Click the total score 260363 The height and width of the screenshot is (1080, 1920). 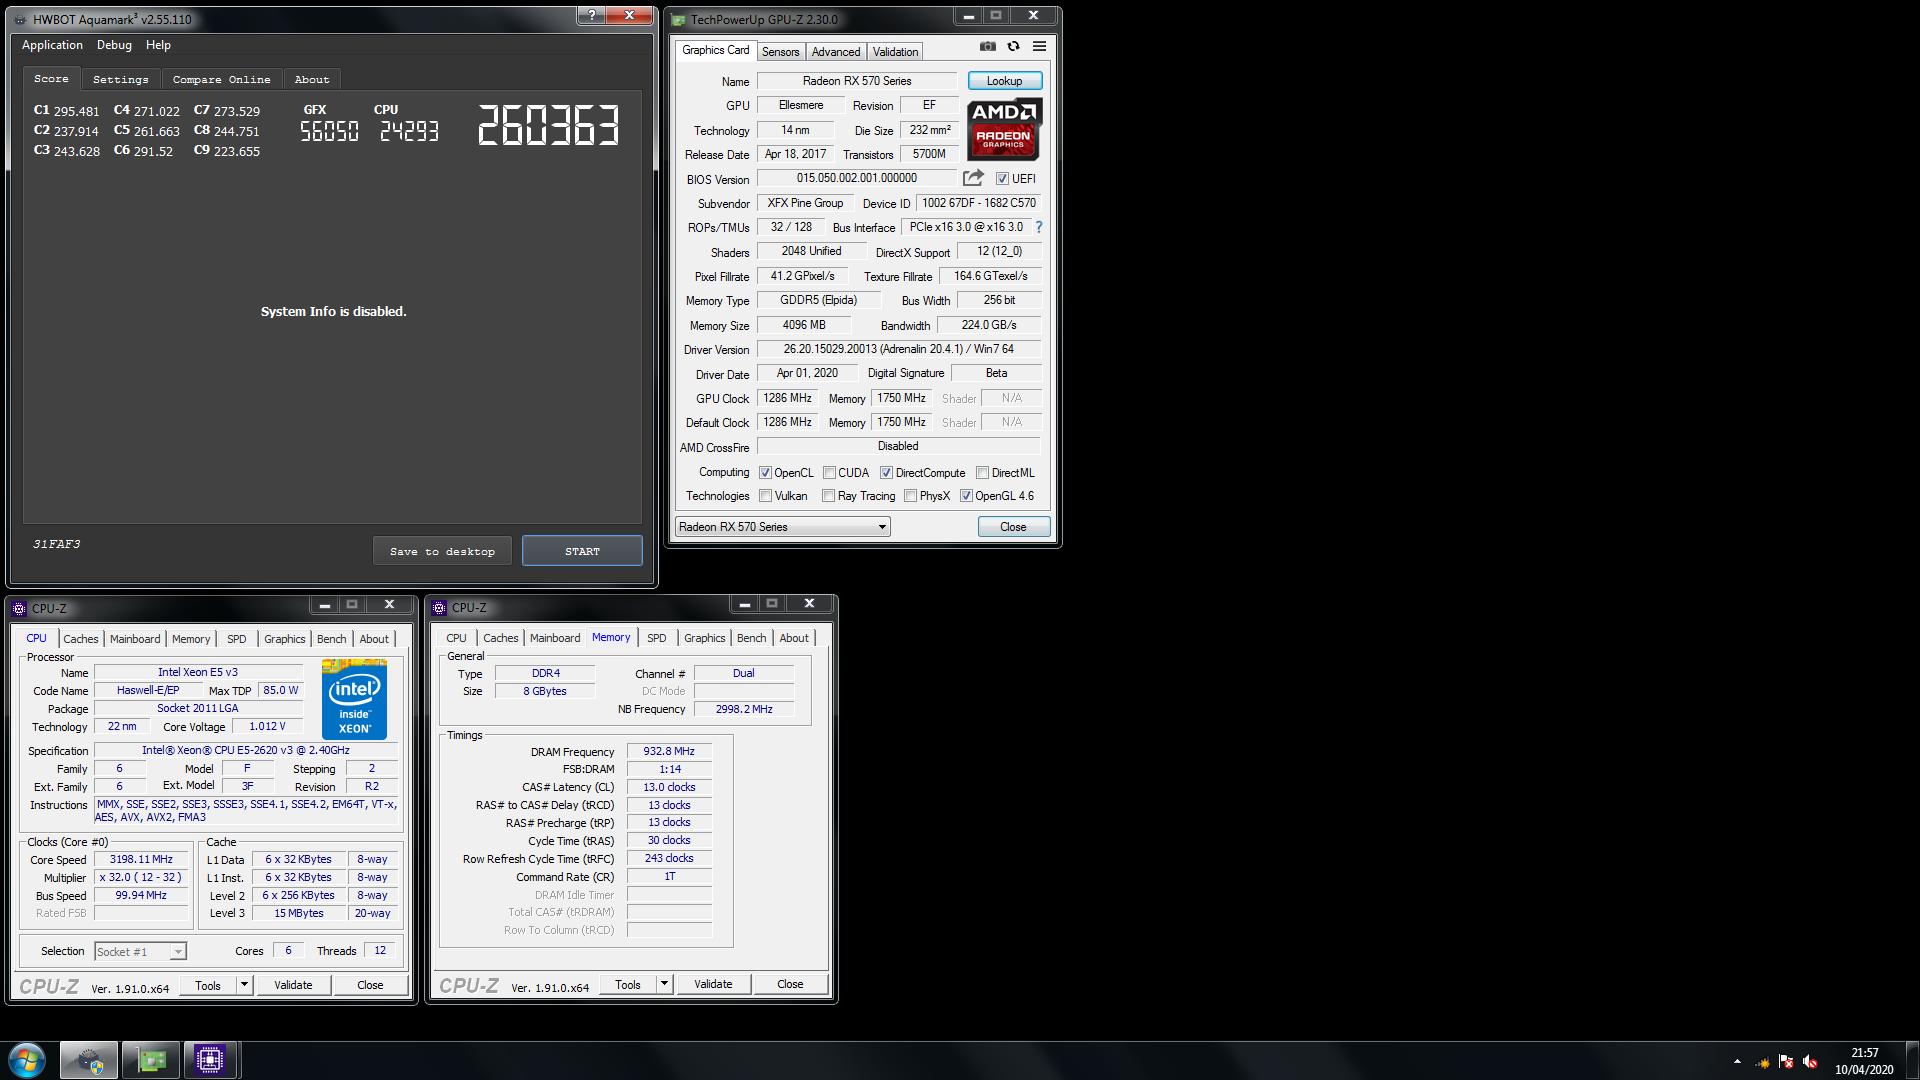[x=548, y=126]
